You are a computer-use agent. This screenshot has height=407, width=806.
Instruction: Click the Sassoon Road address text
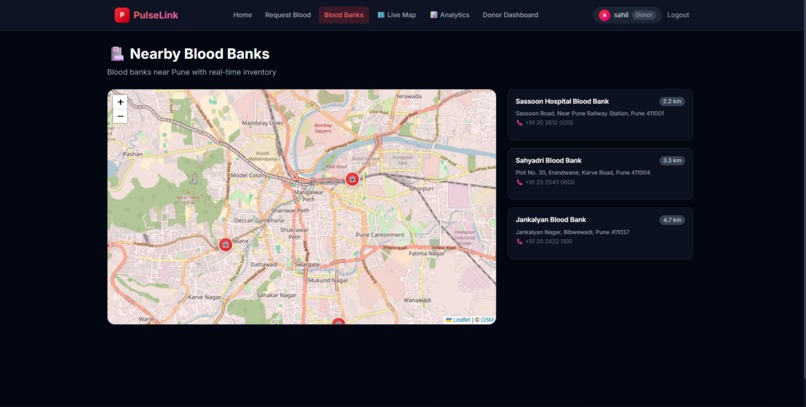pyautogui.click(x=590, y=114)
